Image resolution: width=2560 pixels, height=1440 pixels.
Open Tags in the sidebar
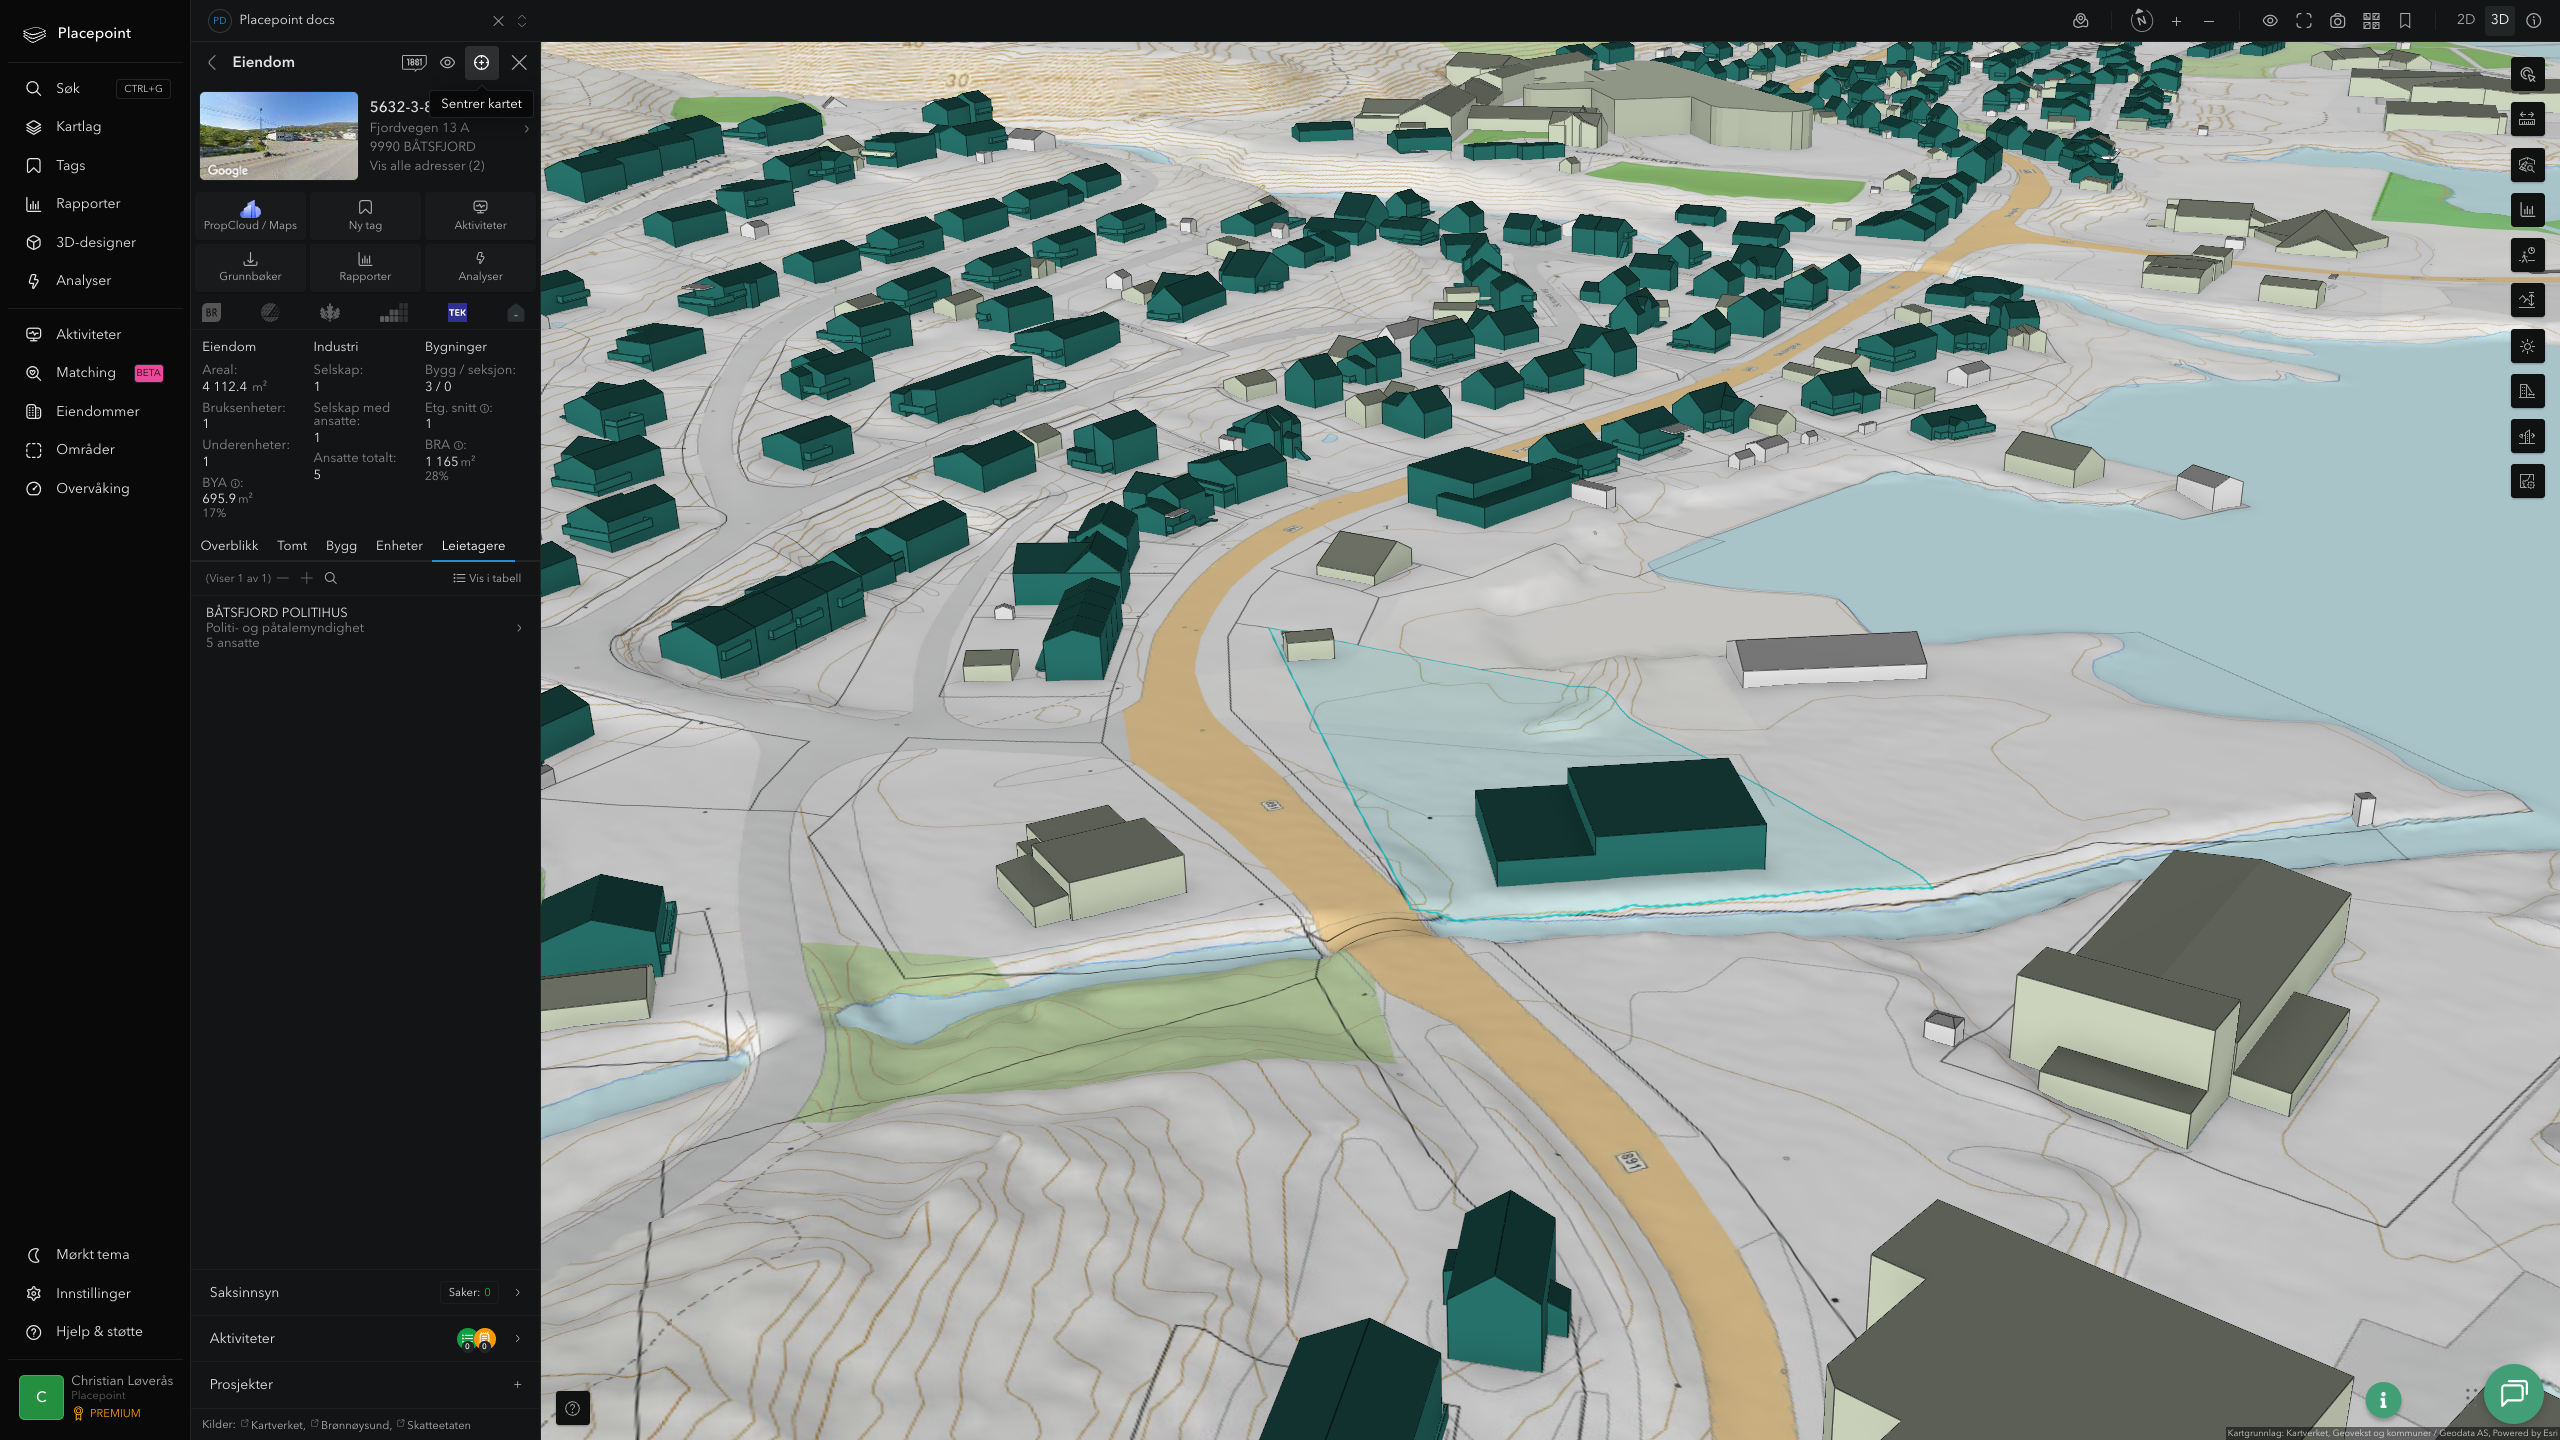(97, 165)
